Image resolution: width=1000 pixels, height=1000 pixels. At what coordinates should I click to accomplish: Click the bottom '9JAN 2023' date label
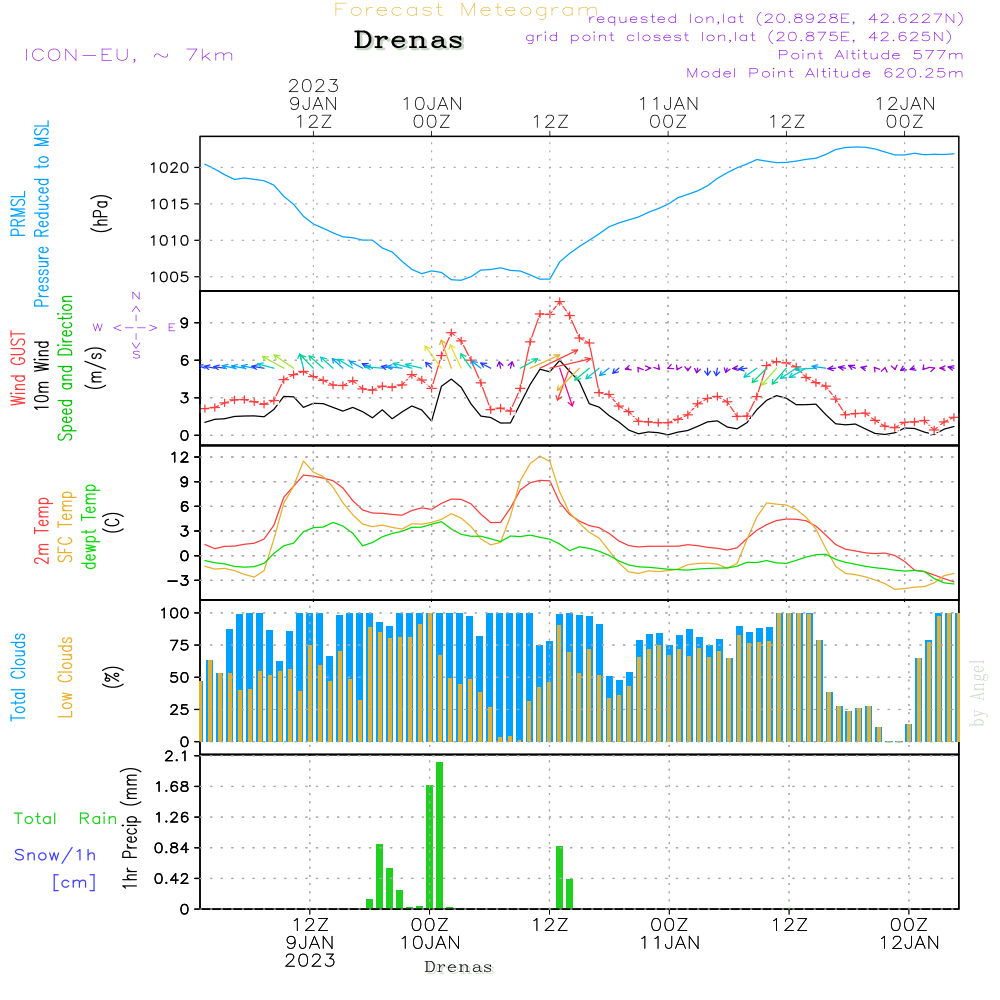coord(310,952)
